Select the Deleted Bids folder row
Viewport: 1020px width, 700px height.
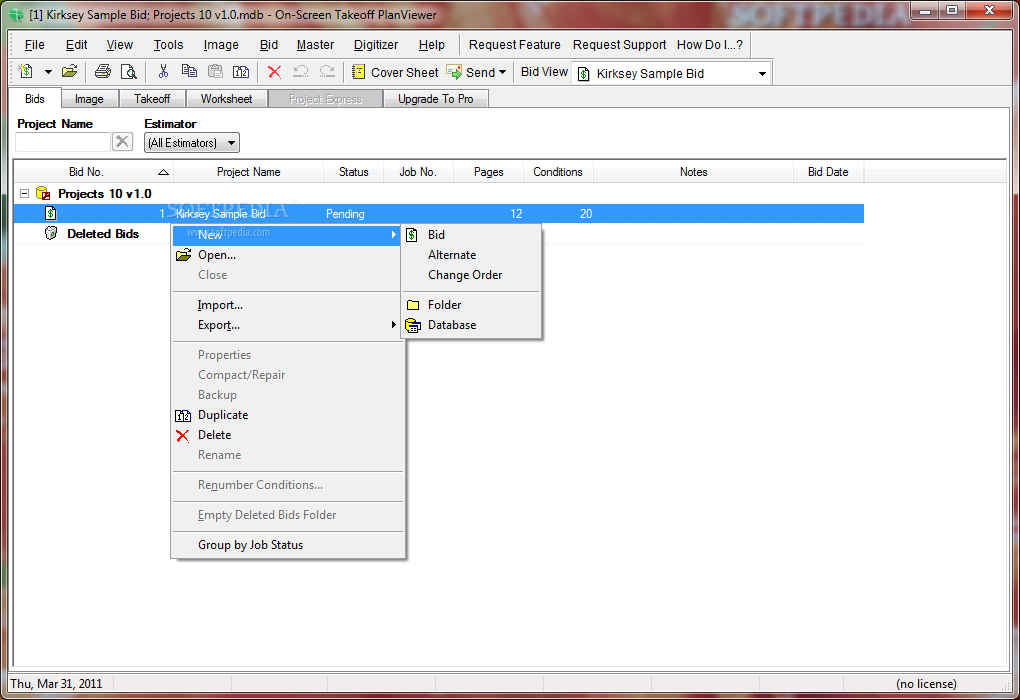tap(103, 234)
